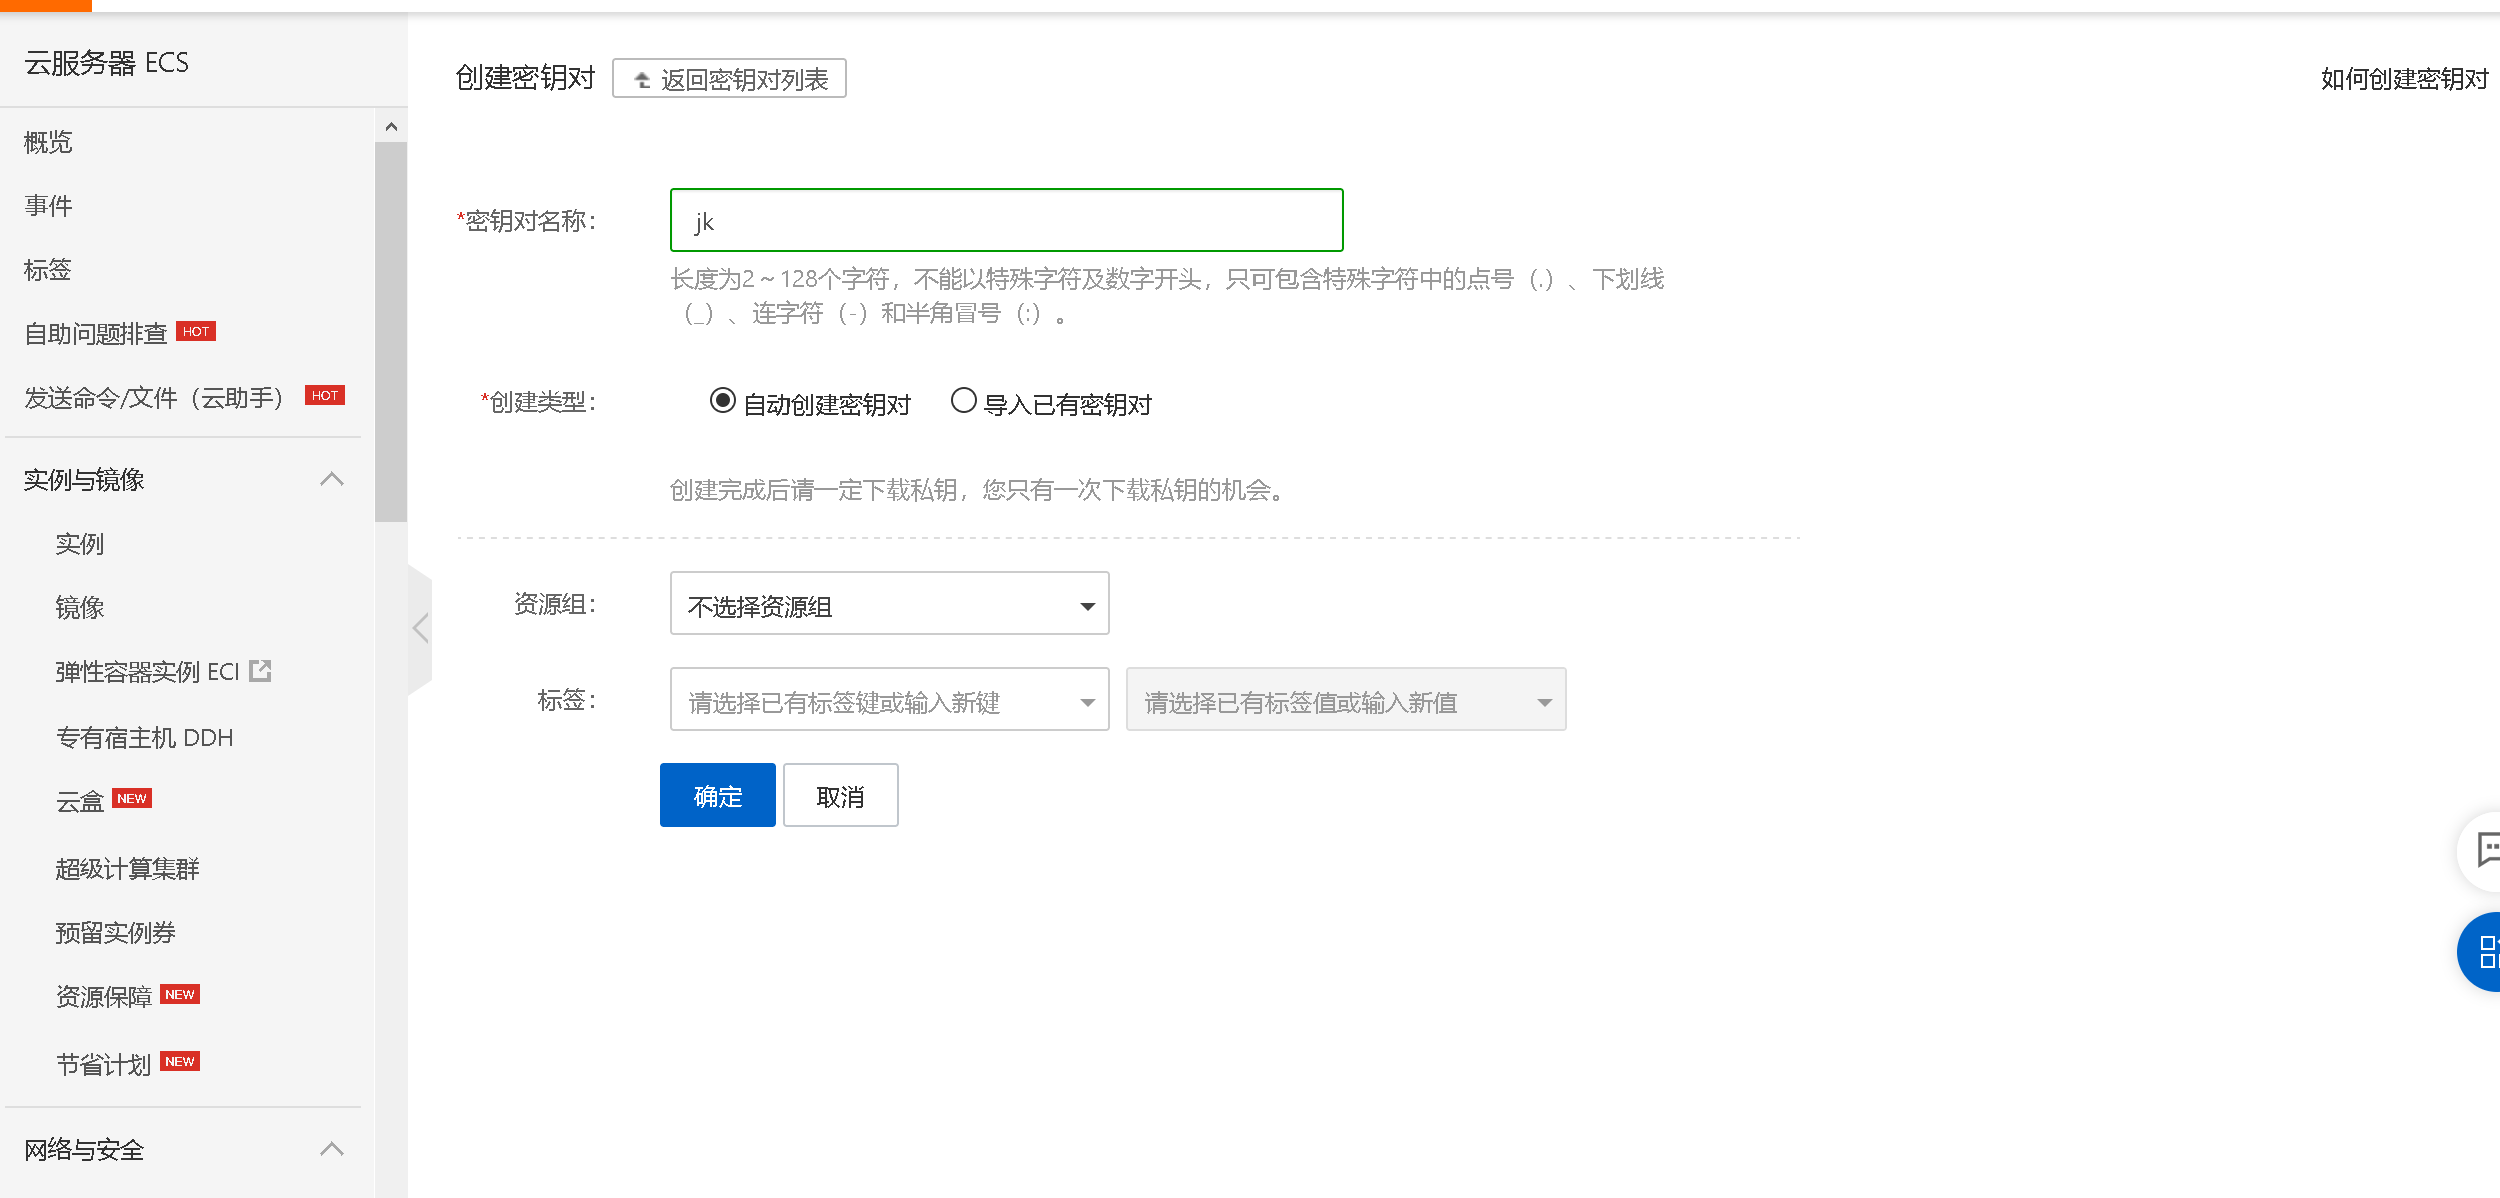Click the up-arrow icon in 返回密钥对列表
The width and height of the screenshot is (2500, 1198).
tap(642, 80)
